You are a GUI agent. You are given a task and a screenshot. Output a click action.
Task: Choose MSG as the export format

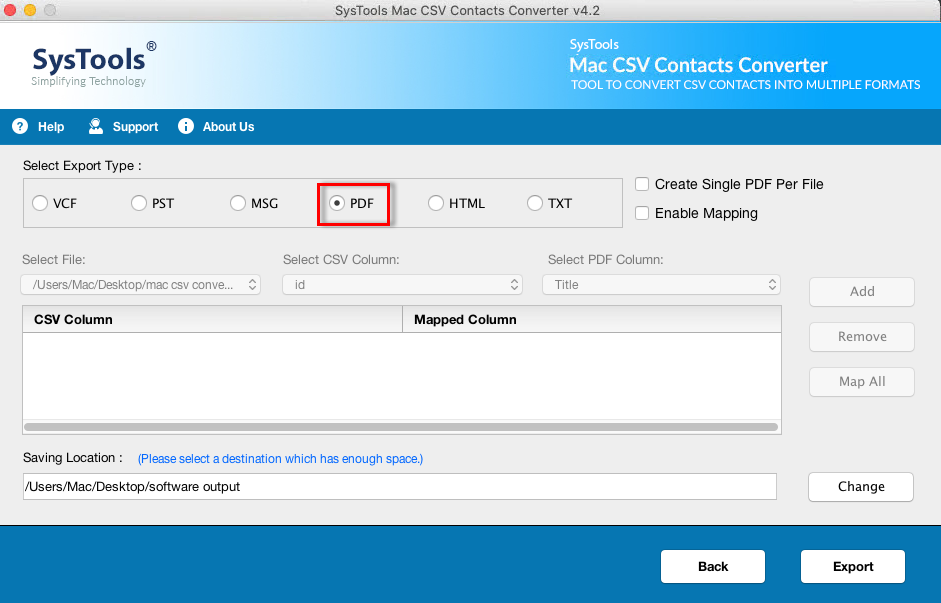click(x=237, y=202)
